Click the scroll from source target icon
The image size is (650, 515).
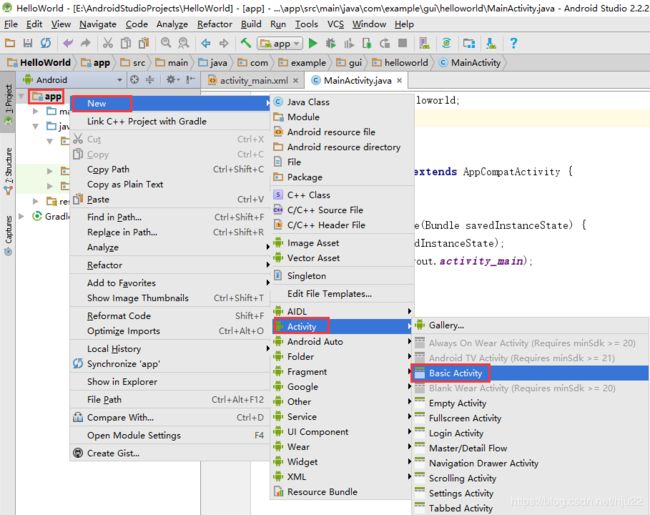click(134, 80)
